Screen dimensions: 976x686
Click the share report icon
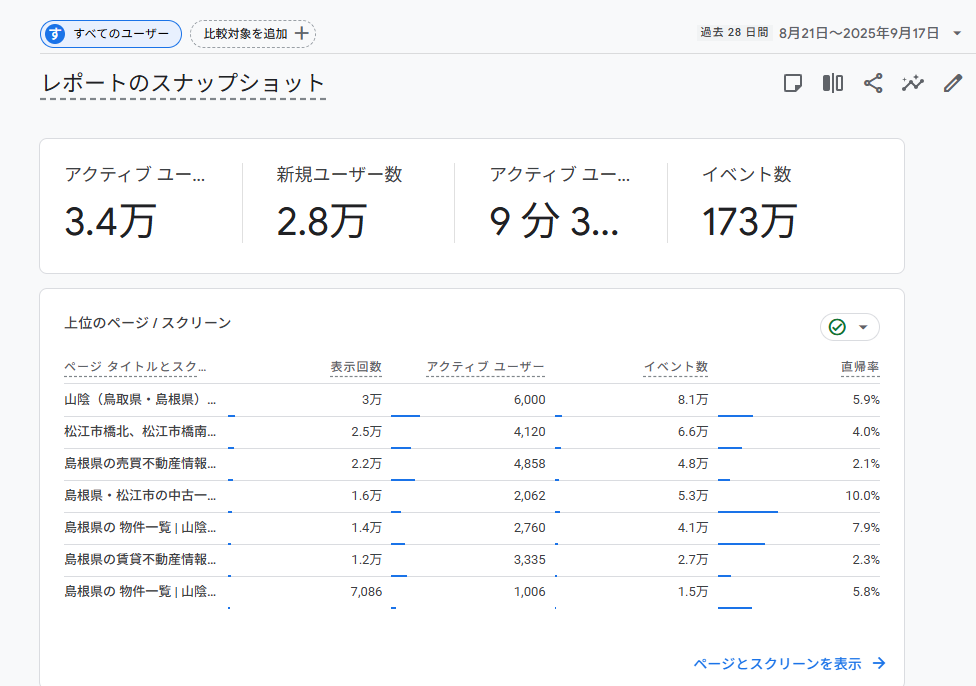873,83
